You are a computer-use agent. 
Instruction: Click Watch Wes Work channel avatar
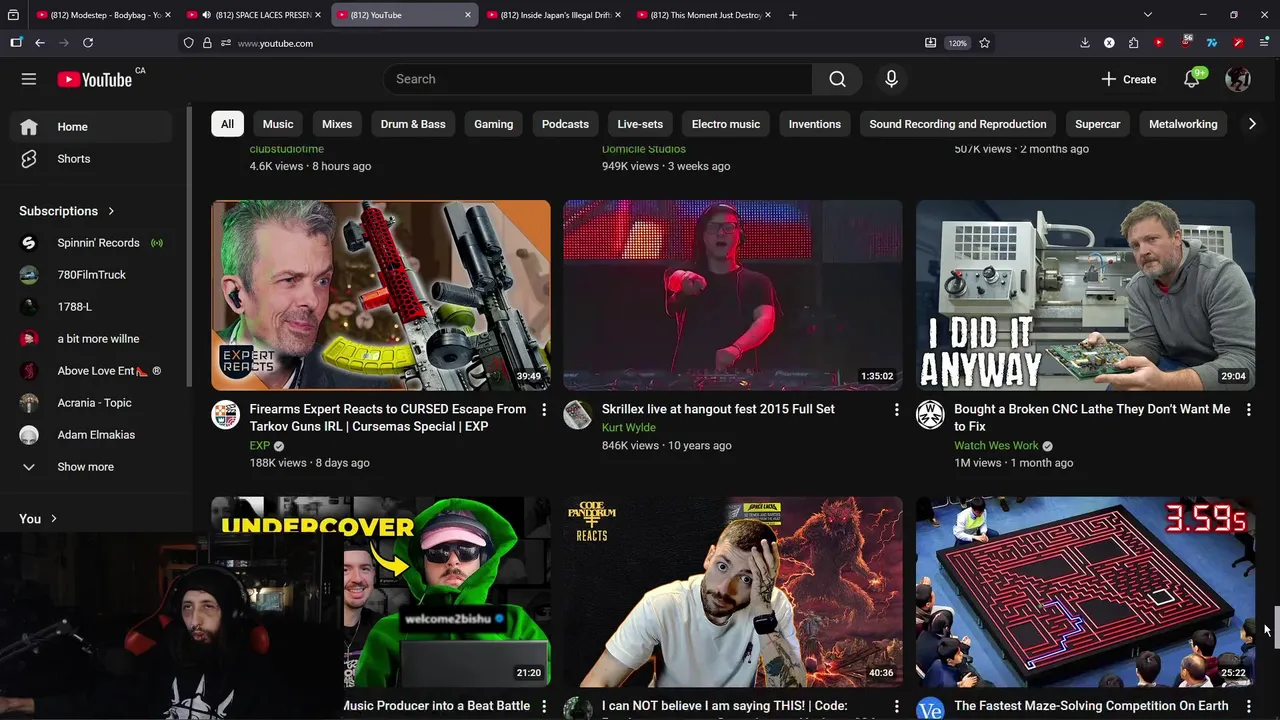(x=930, y=415)
